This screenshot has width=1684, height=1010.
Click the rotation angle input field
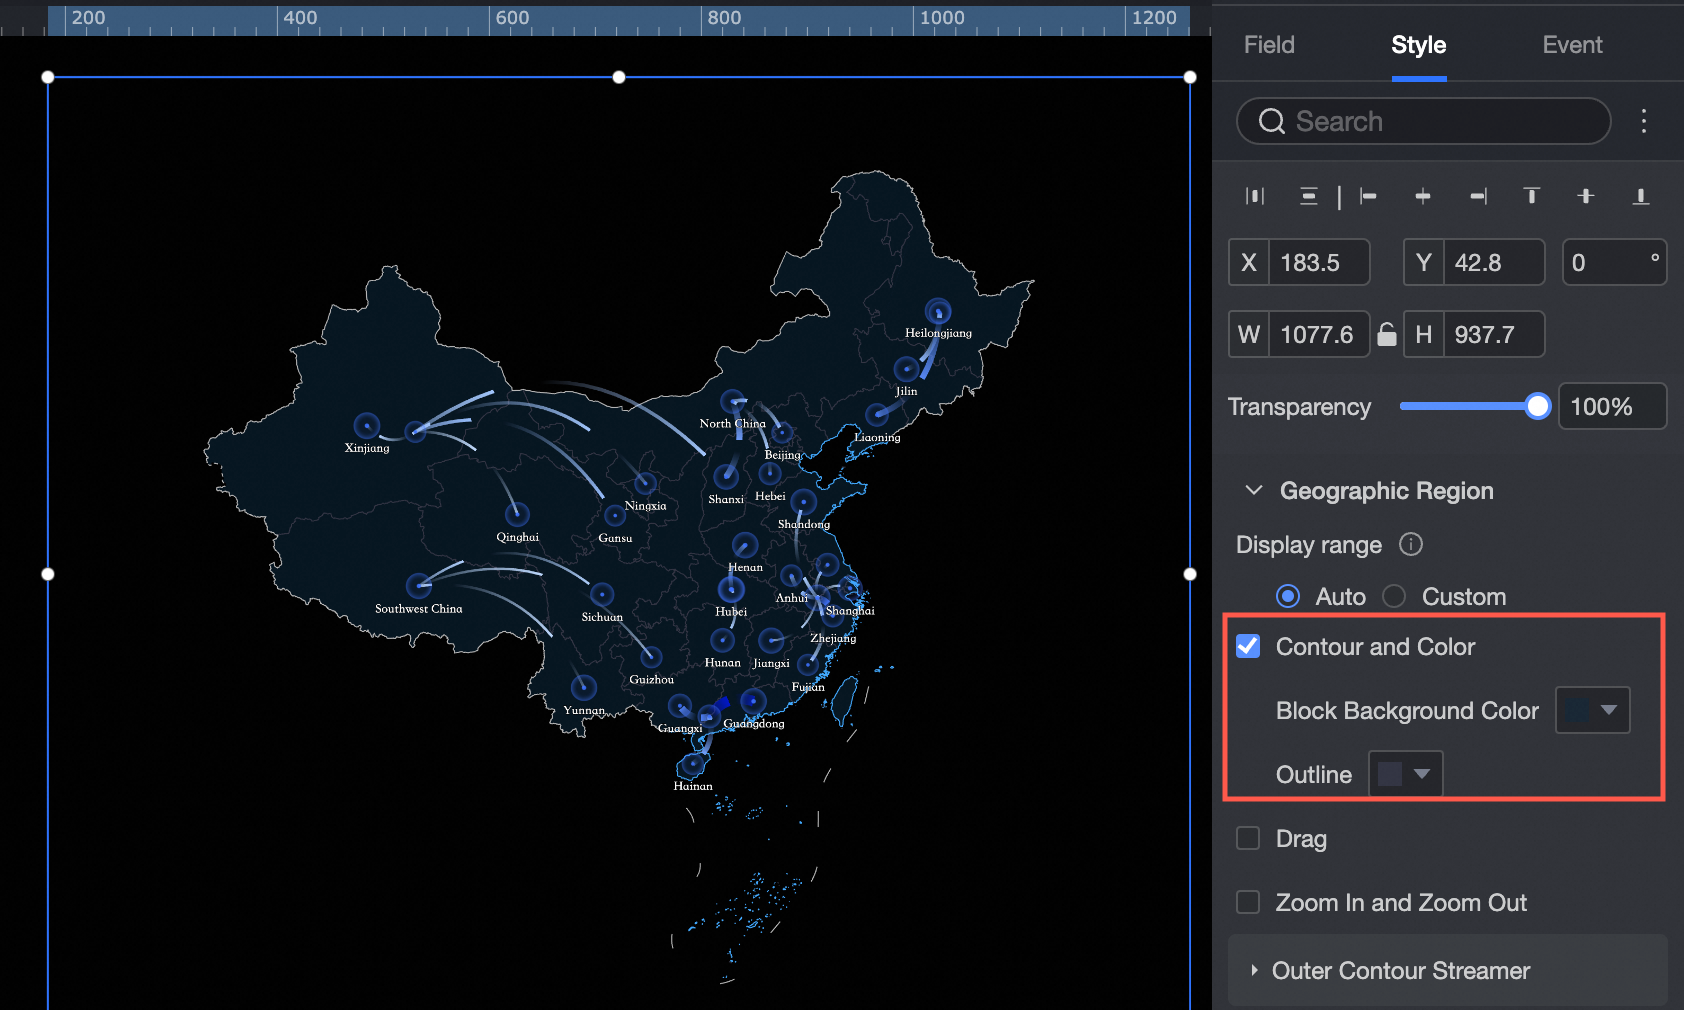click(x=1615, y=262)
